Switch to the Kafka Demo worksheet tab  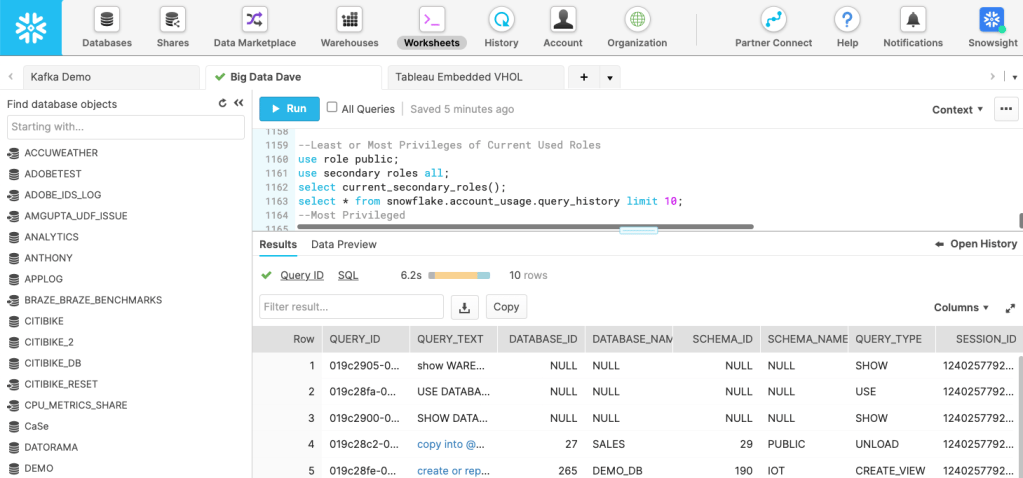pos(112,77)
